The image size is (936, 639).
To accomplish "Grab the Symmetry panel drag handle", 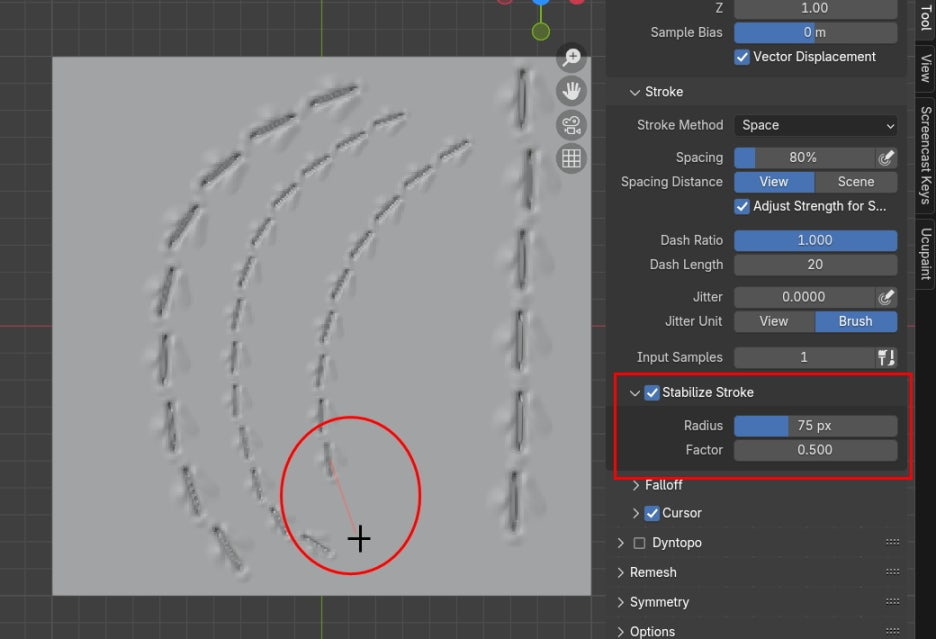I will (x=892, y=602).
